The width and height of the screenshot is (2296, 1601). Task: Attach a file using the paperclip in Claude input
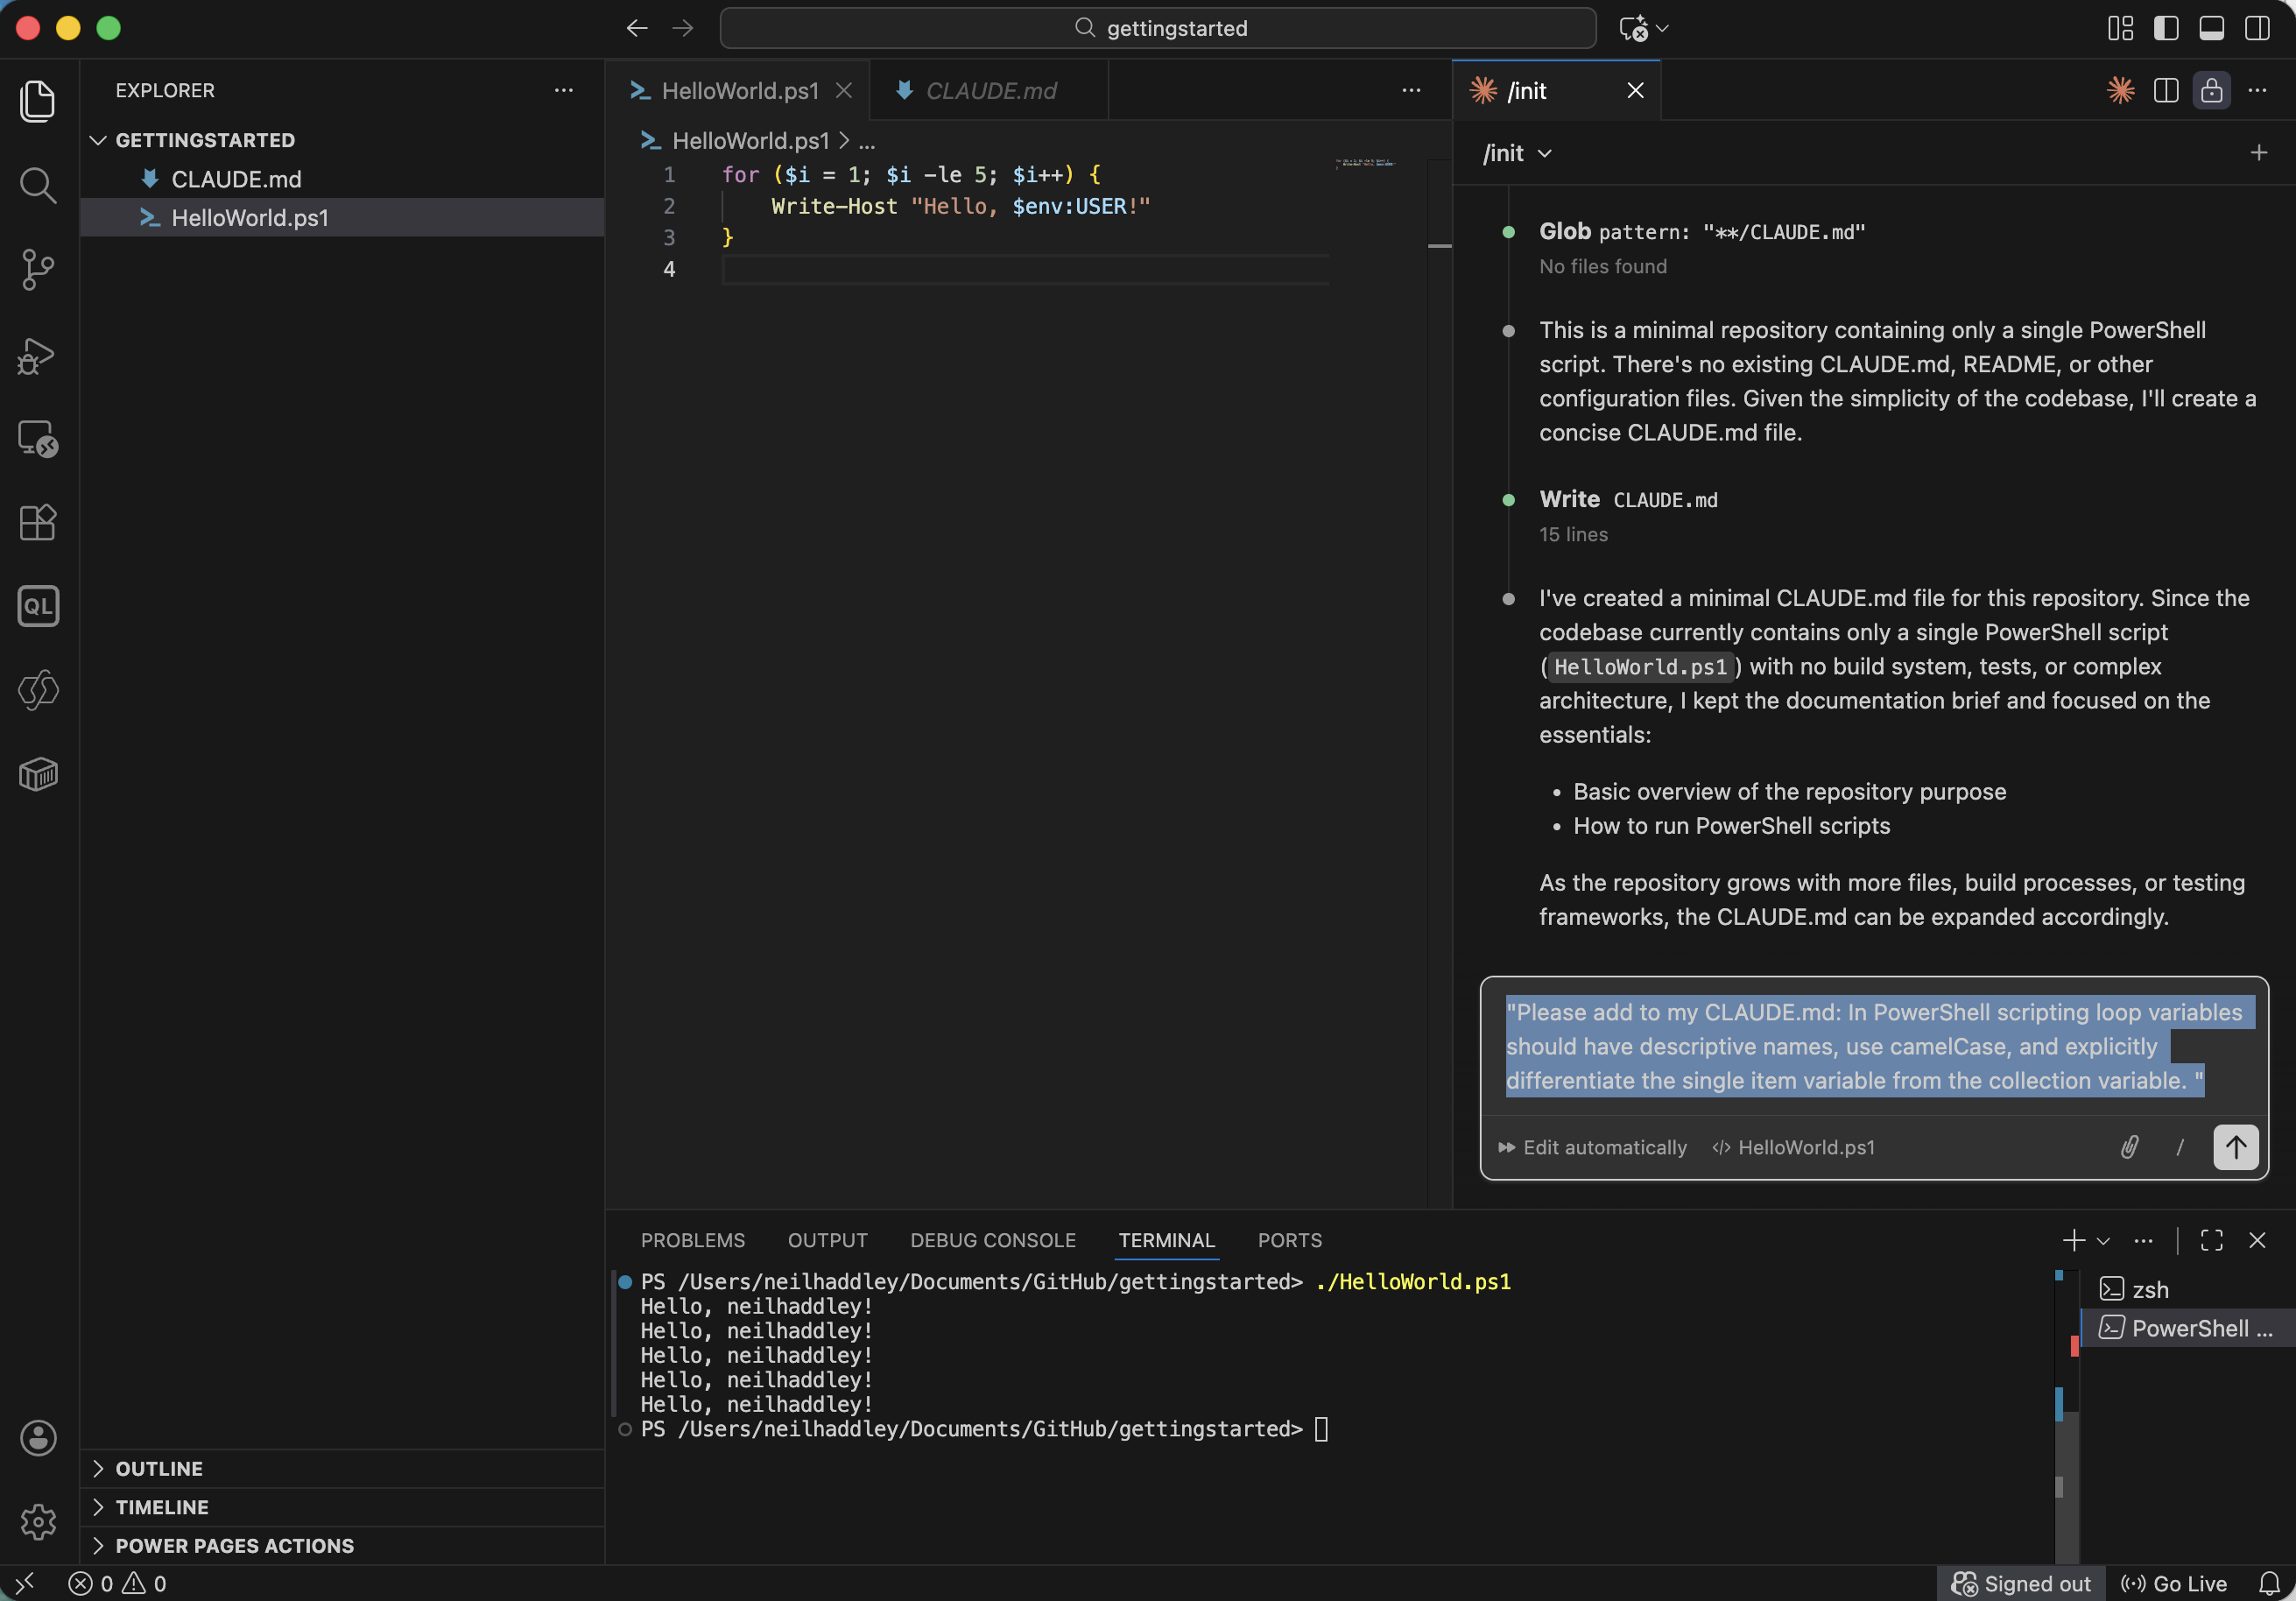pos(2129,1147)
